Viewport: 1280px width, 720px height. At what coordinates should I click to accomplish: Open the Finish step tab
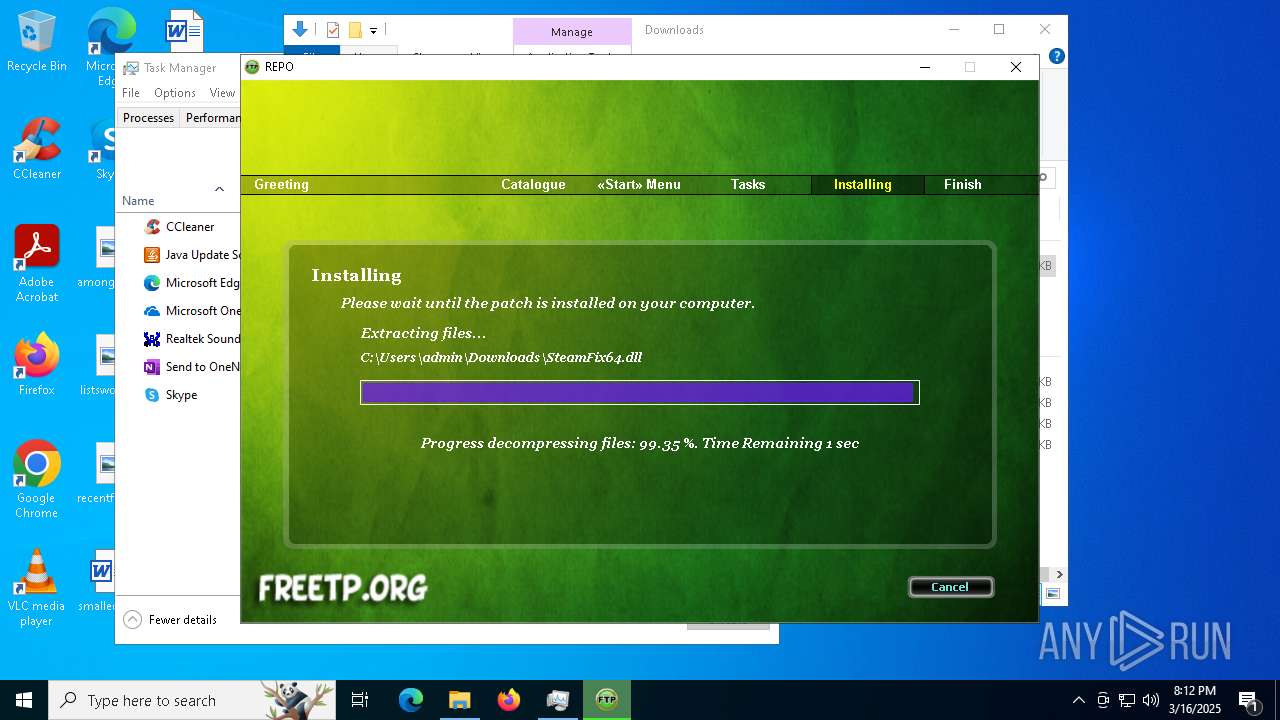(x=963, y=184)
